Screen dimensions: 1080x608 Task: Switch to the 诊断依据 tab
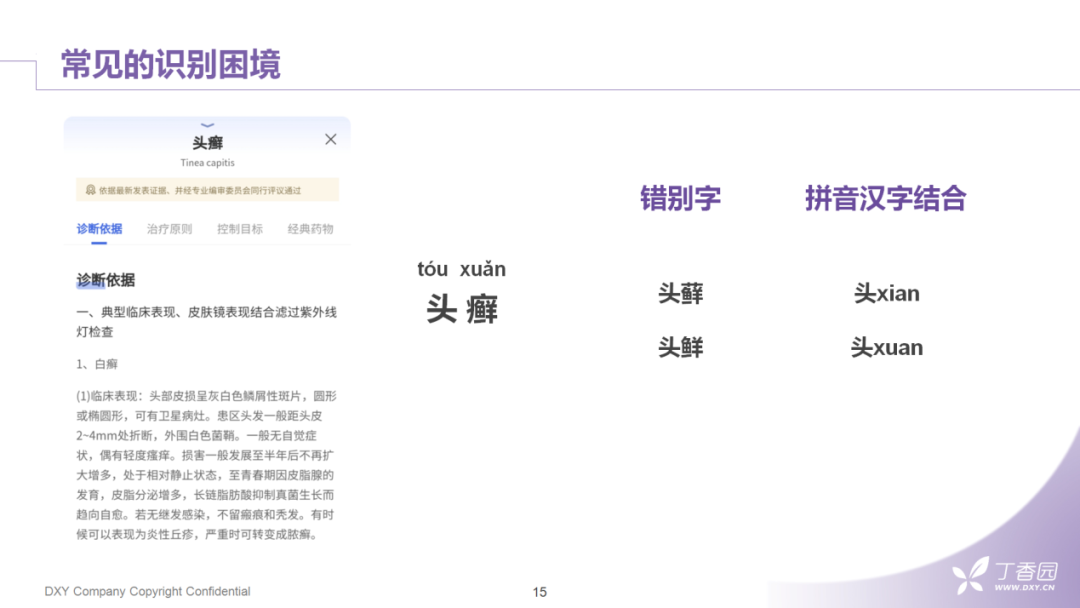99,229
